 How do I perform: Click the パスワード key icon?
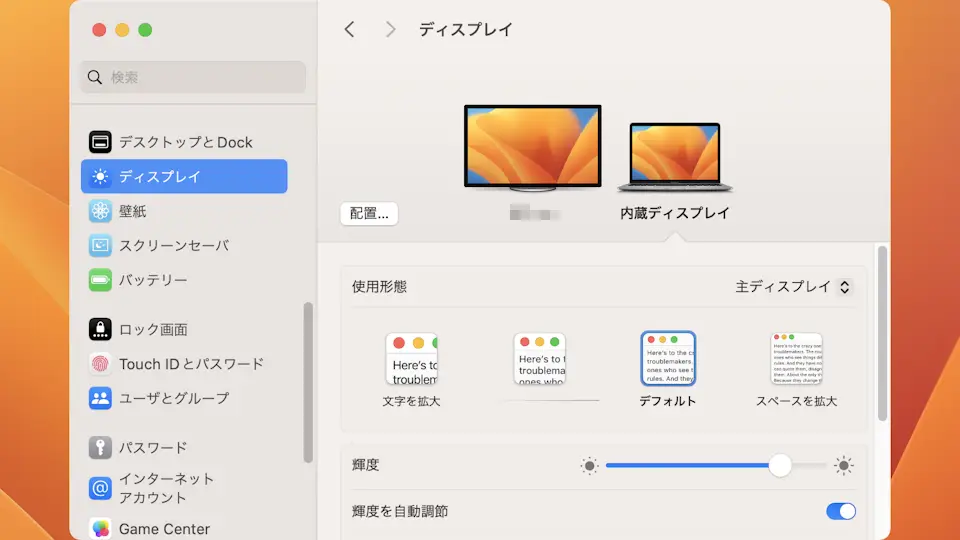click(x=100, y=447)
